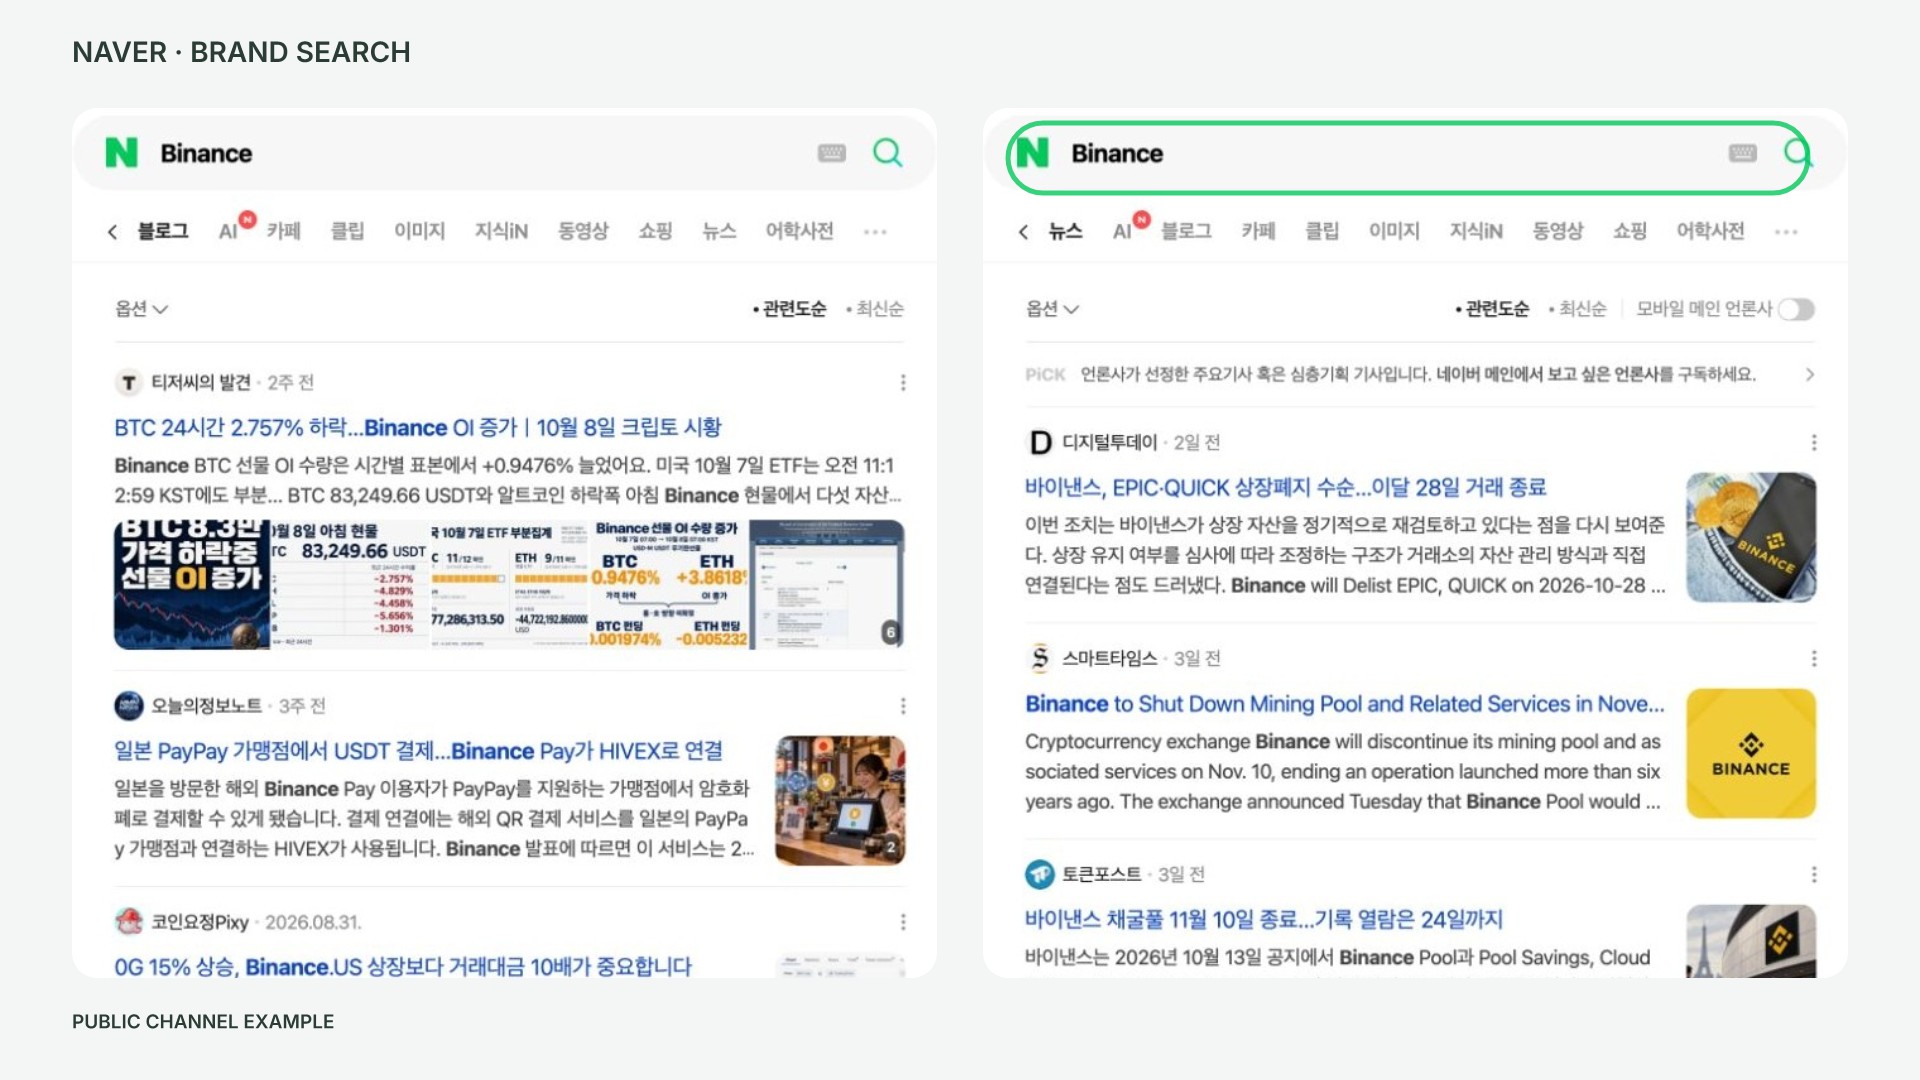Open options menu for 코인요정Pixy post

(x=903, y=922)
